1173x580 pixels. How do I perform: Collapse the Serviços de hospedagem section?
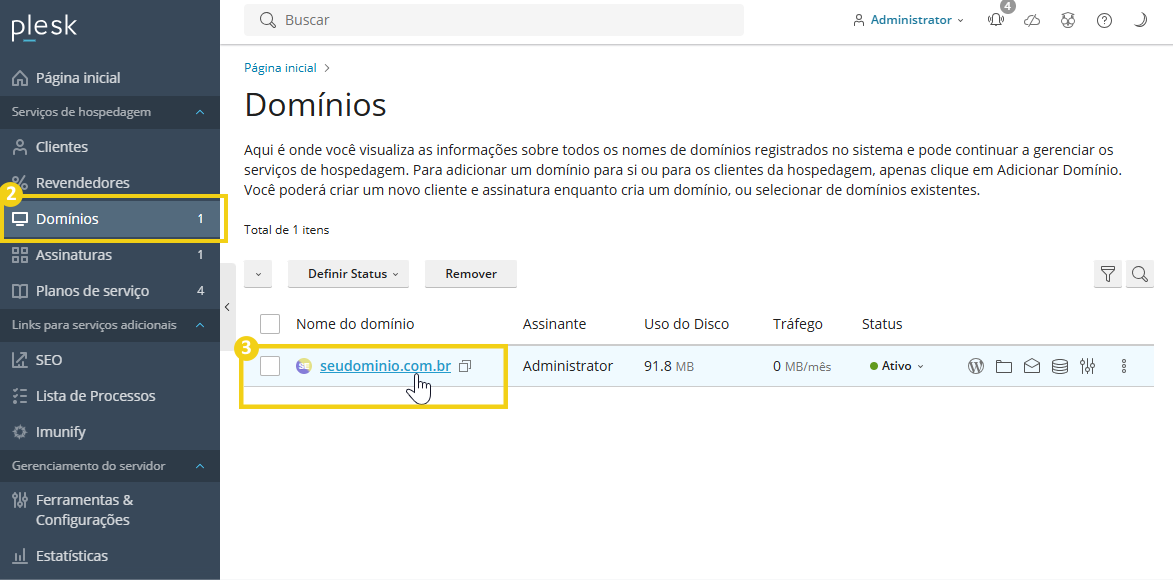(x=200, y=112)
